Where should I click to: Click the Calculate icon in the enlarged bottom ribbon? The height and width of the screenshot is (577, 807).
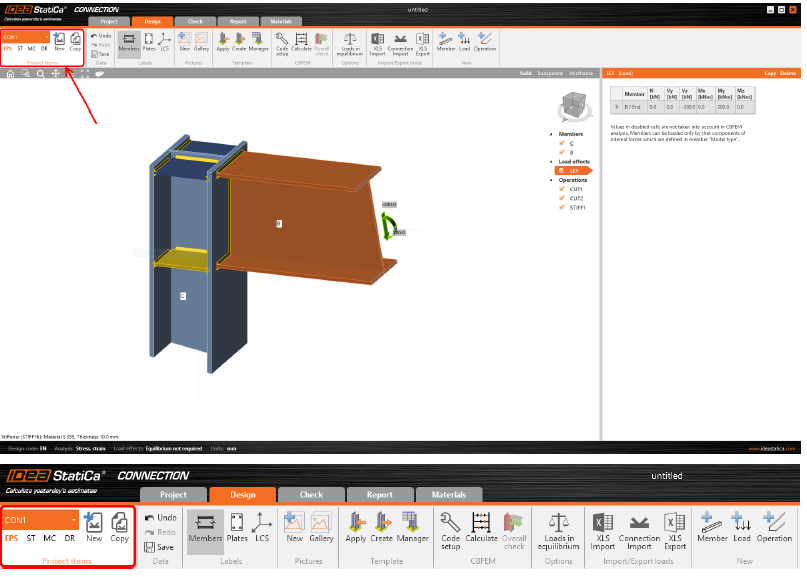[x=481, y=527]
